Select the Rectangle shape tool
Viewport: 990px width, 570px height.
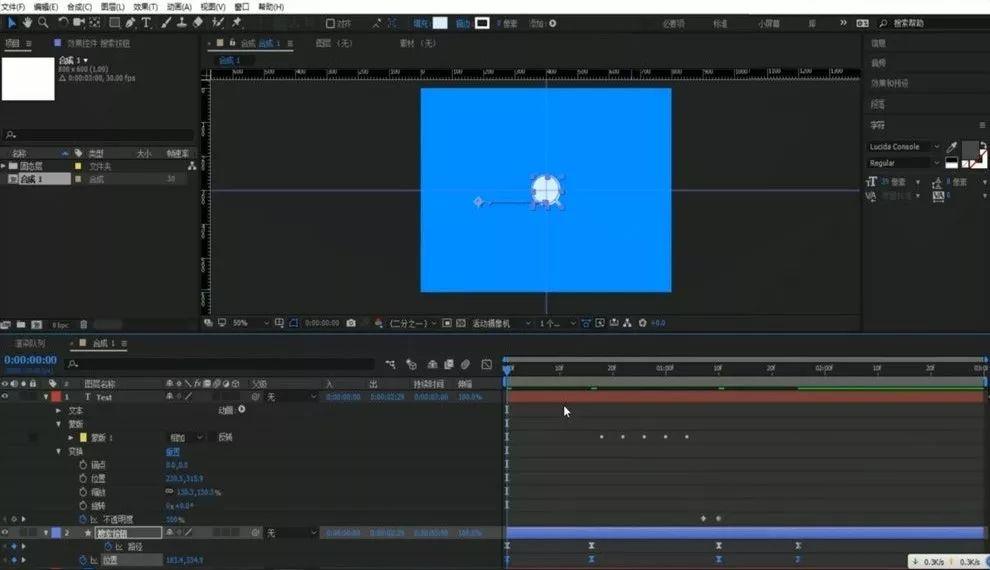tap(114, 23)
